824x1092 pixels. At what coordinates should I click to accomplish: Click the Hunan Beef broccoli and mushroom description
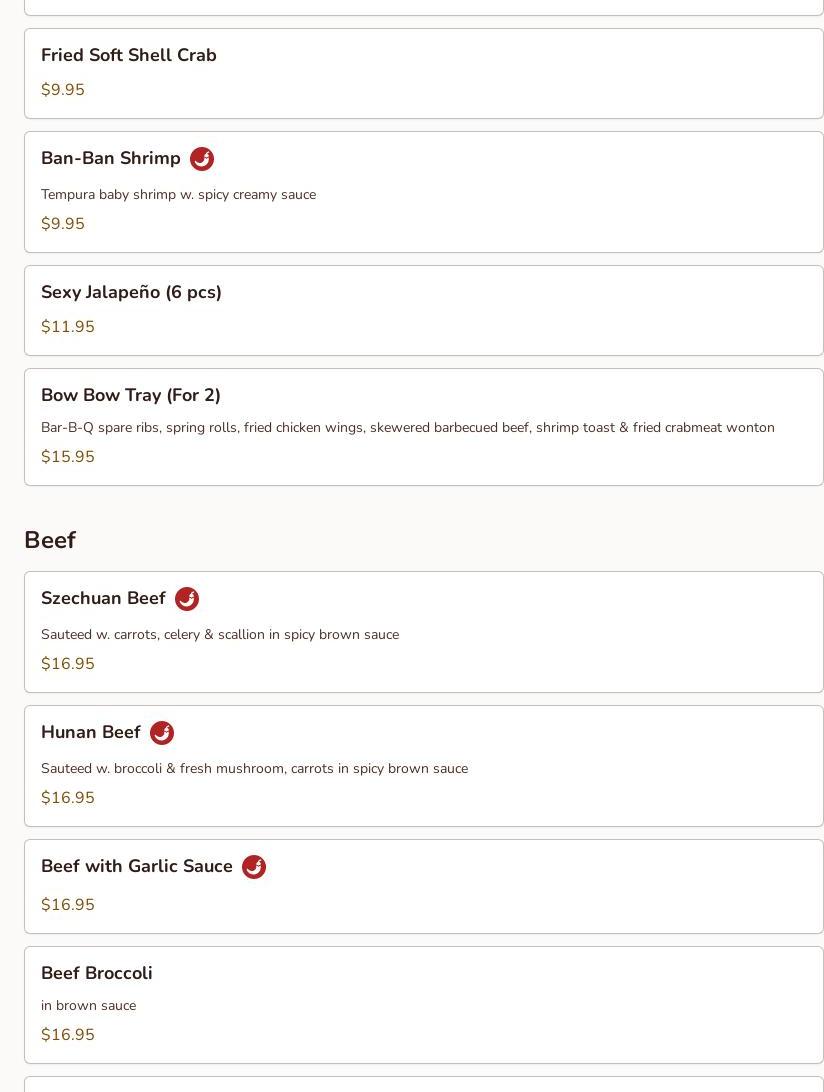pyautogui.click(x=254, y=769)
